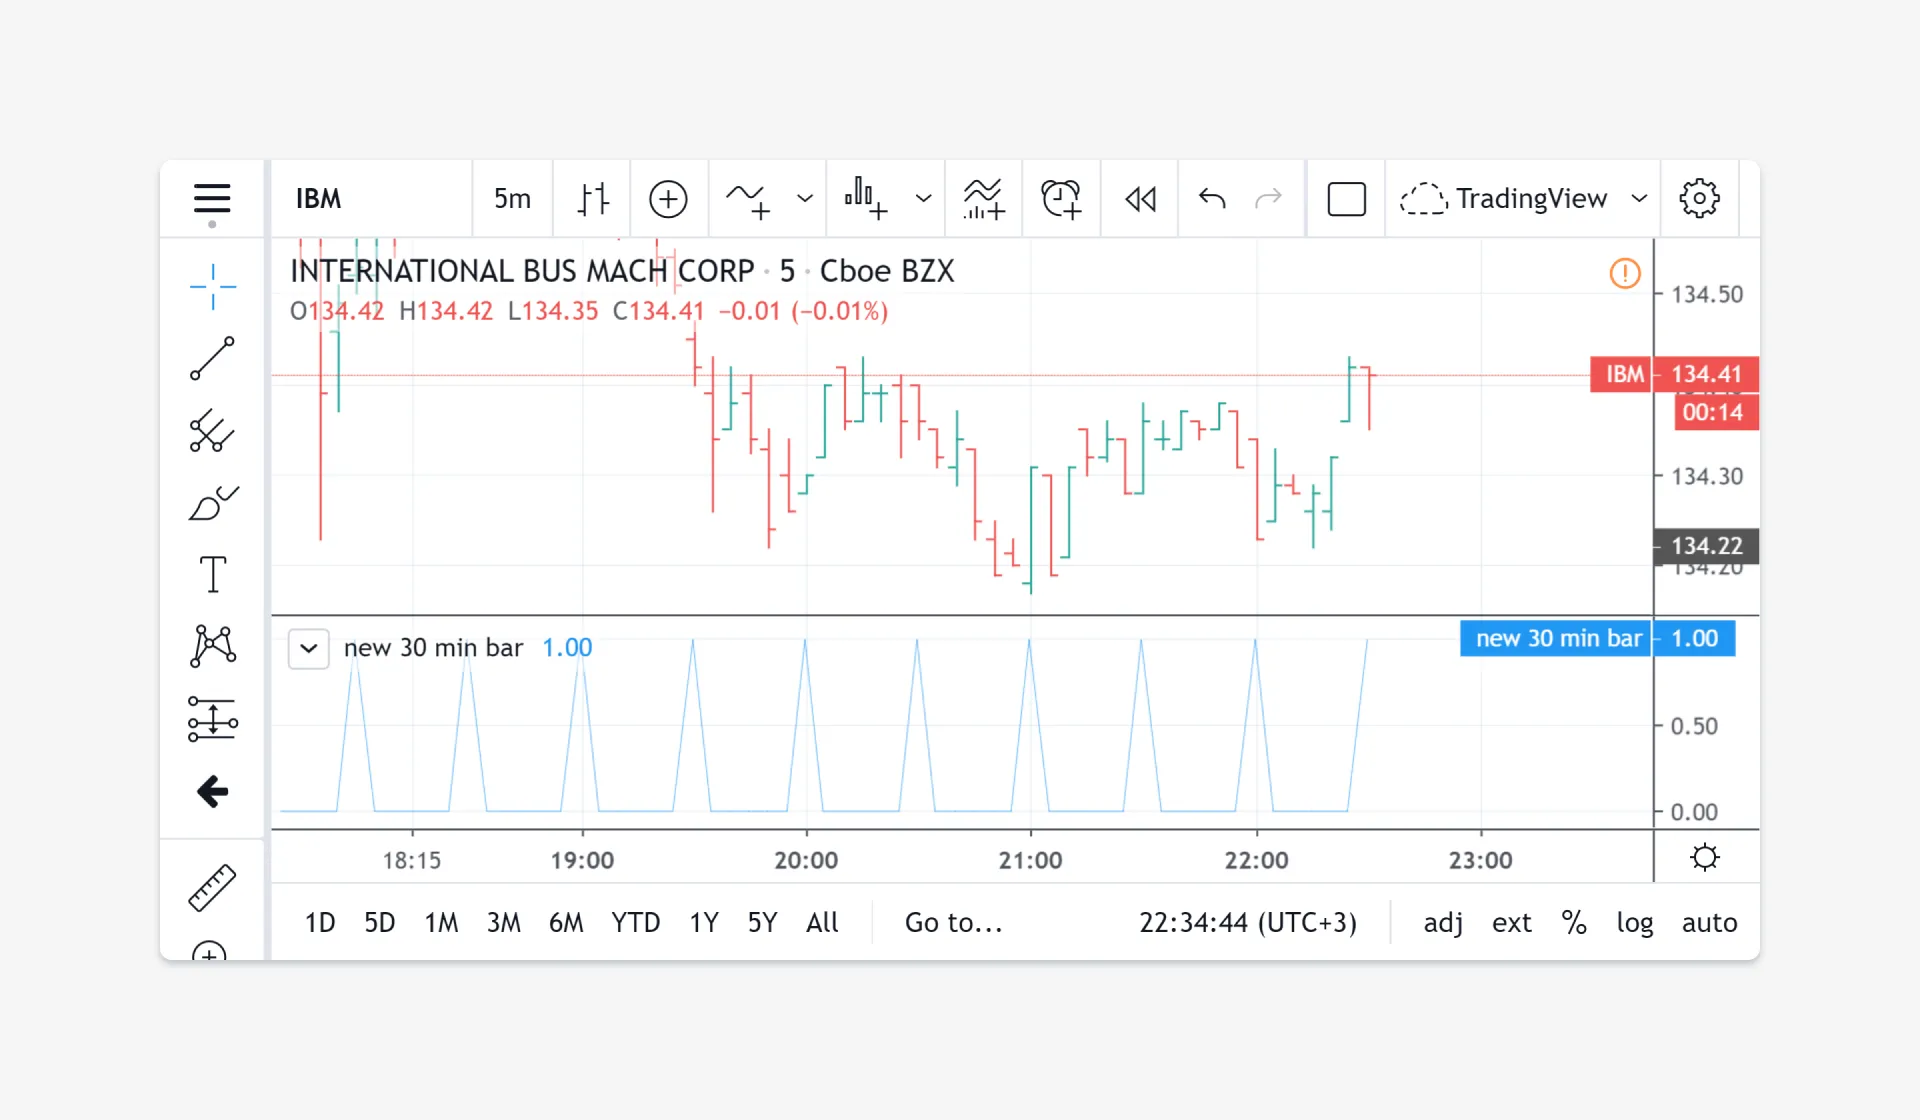Open the TradingView layout dropdown
Screen dimensions: 1920x1120
pyautogui.click(x=1639, y=199)
